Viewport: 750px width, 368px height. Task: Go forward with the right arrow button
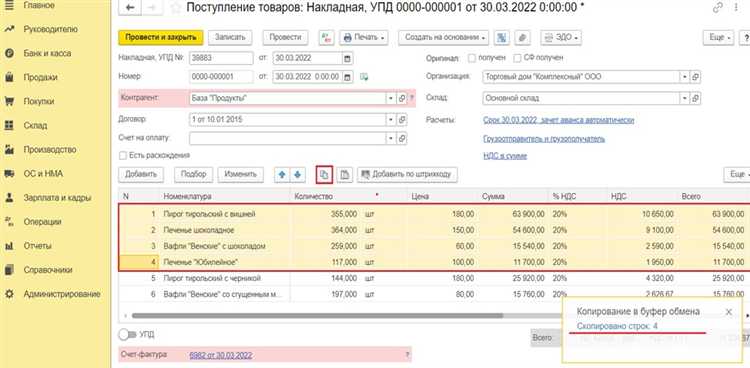pos(153,8)
